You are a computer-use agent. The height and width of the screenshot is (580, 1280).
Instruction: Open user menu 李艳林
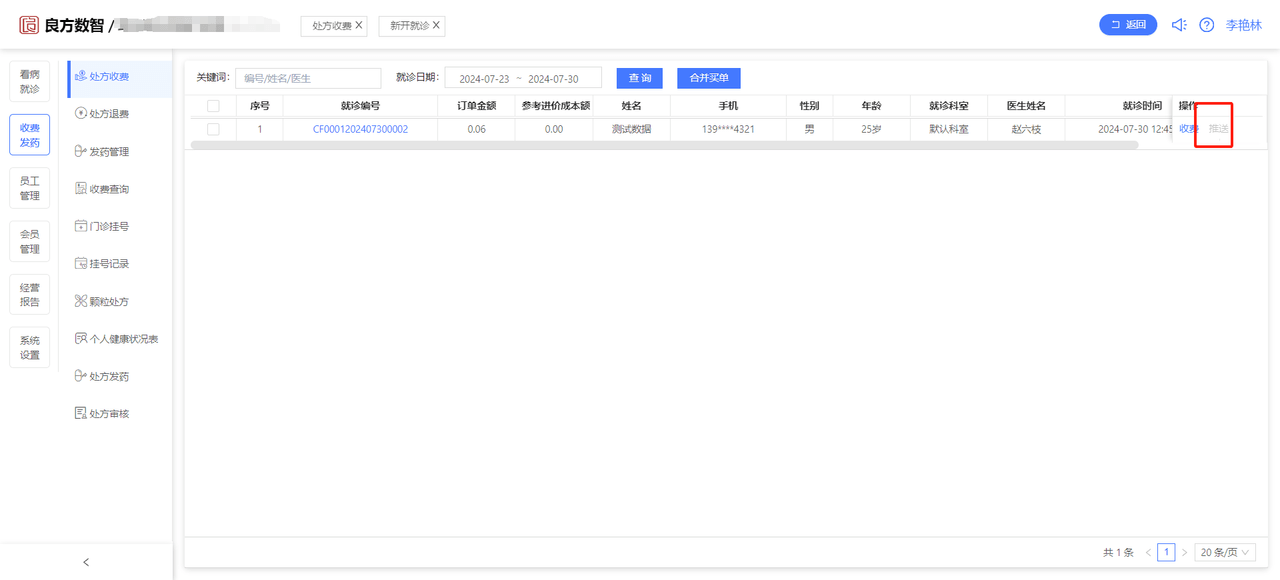[1244, 25]
